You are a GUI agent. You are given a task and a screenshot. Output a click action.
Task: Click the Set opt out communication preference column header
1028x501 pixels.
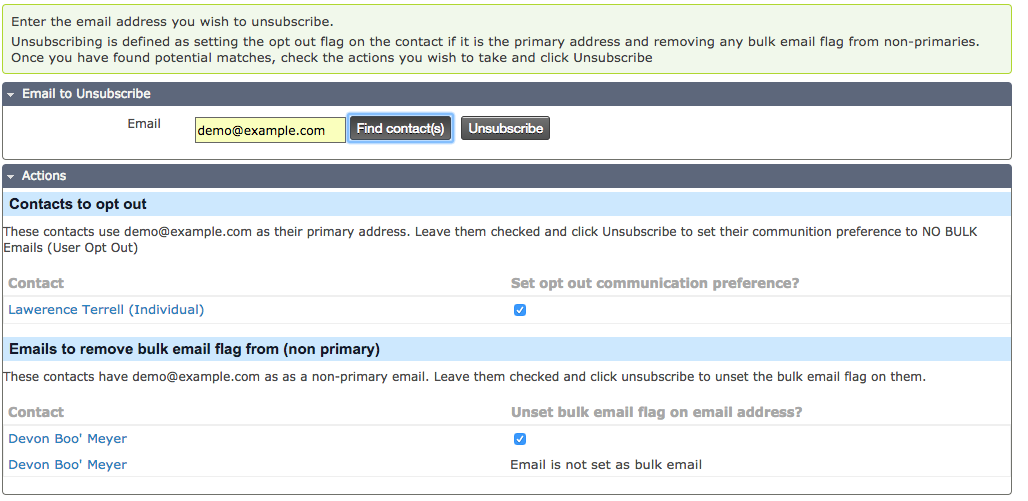(x=655, y=283)
